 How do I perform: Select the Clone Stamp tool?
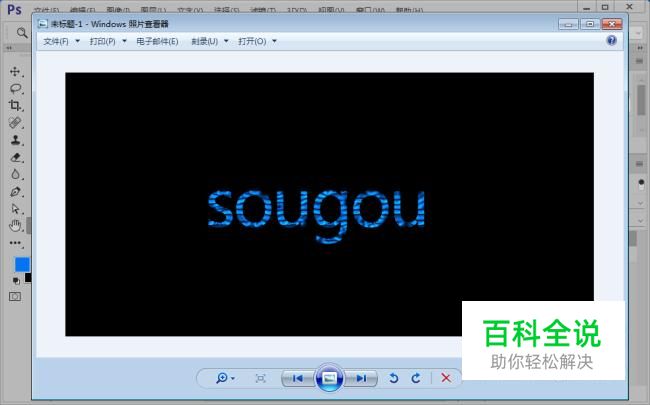tap(15, 140)
